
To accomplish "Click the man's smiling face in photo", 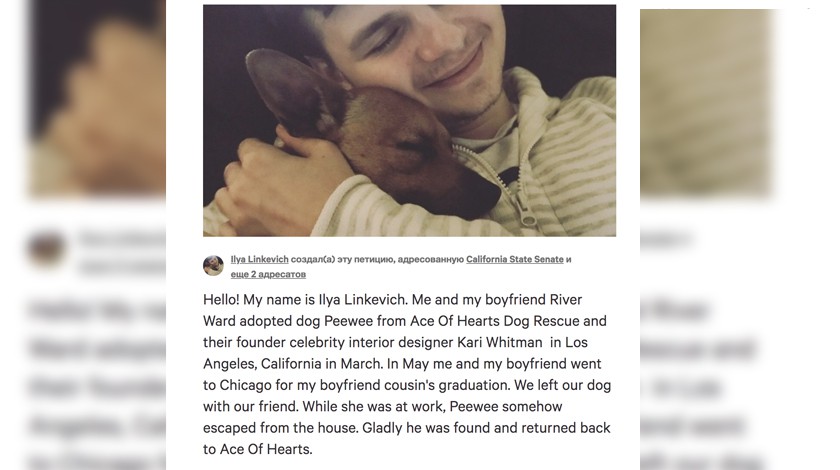I will tap(429, 46).
